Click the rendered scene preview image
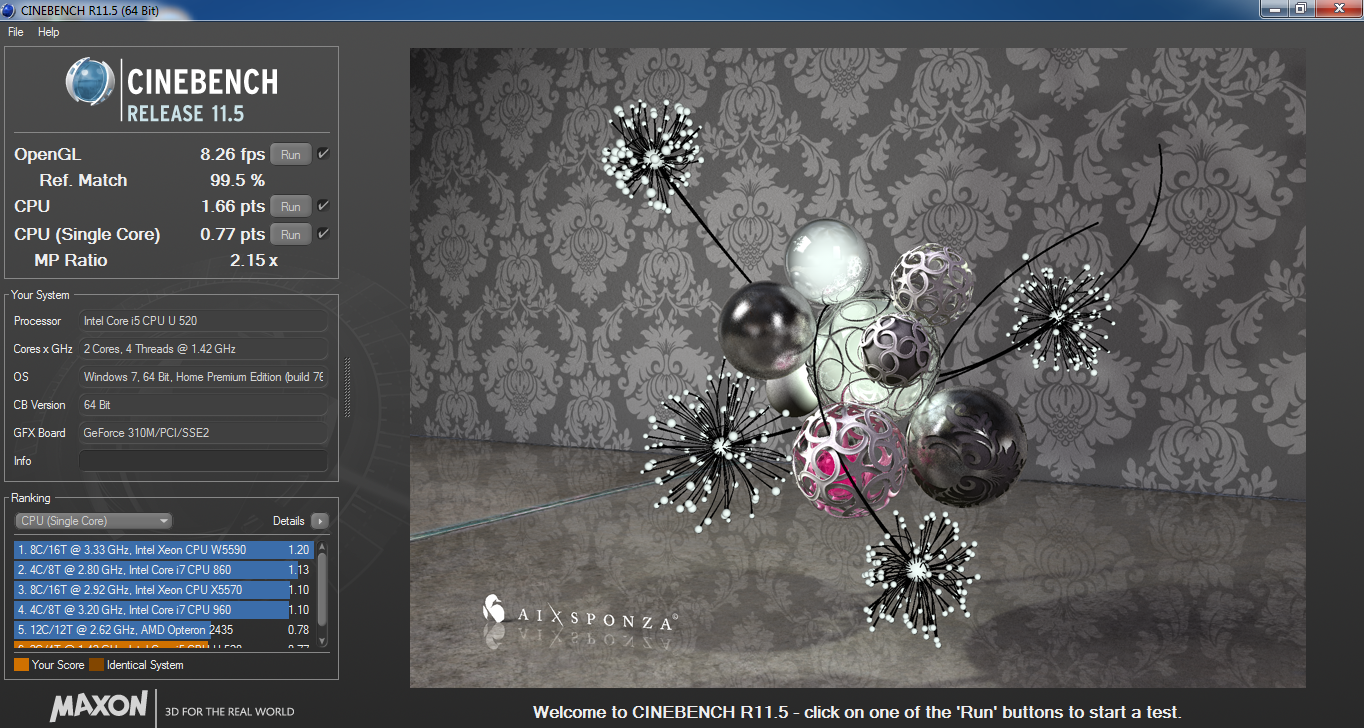1364x728 pixels. 857,367
